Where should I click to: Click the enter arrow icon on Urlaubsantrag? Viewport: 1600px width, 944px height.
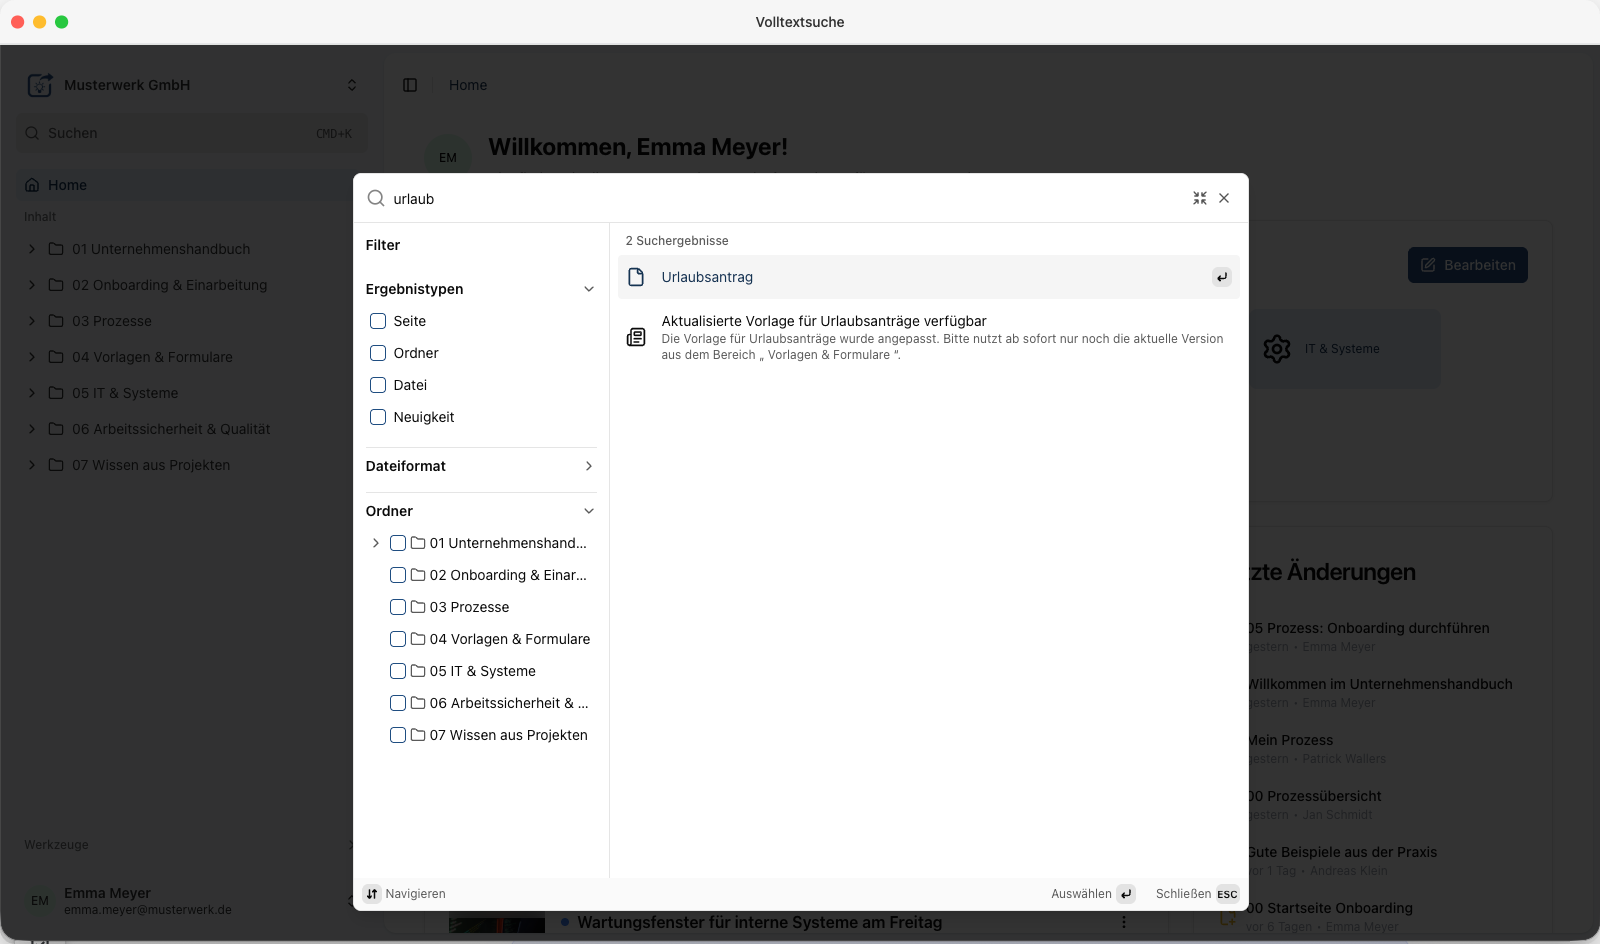tap(1222, 277)
